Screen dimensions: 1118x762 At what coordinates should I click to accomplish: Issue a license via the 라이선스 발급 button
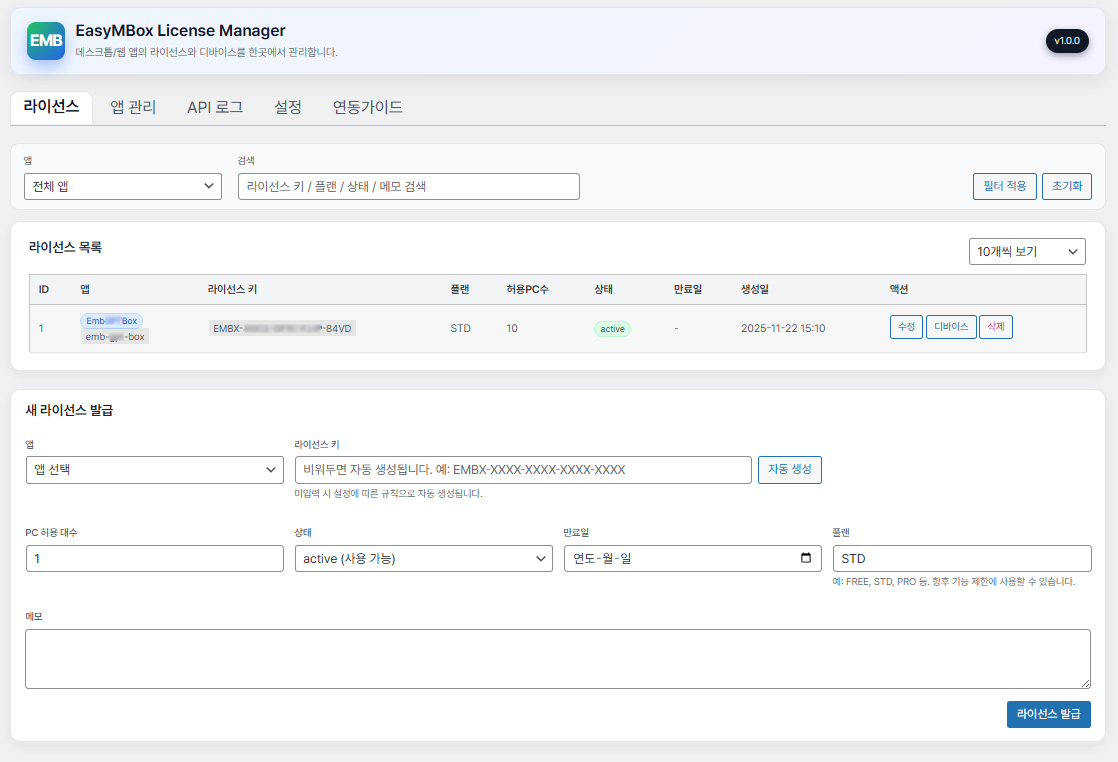click(1048, 713)
